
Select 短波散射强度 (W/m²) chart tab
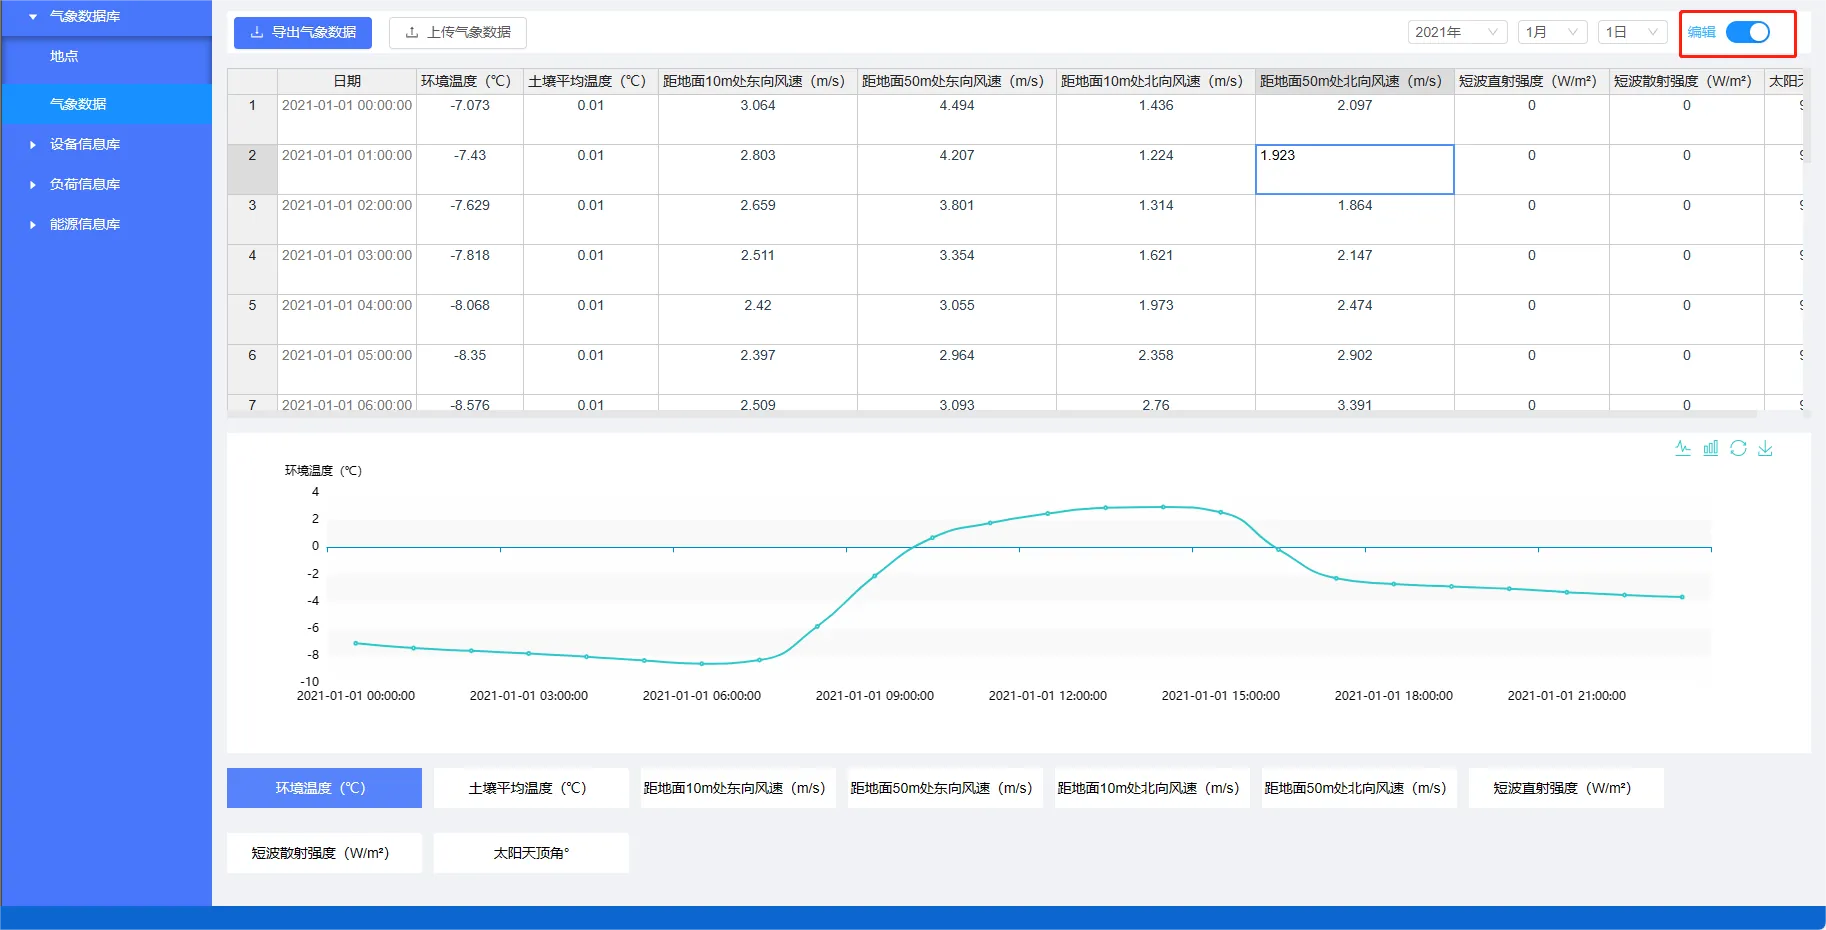coord(324,853)
